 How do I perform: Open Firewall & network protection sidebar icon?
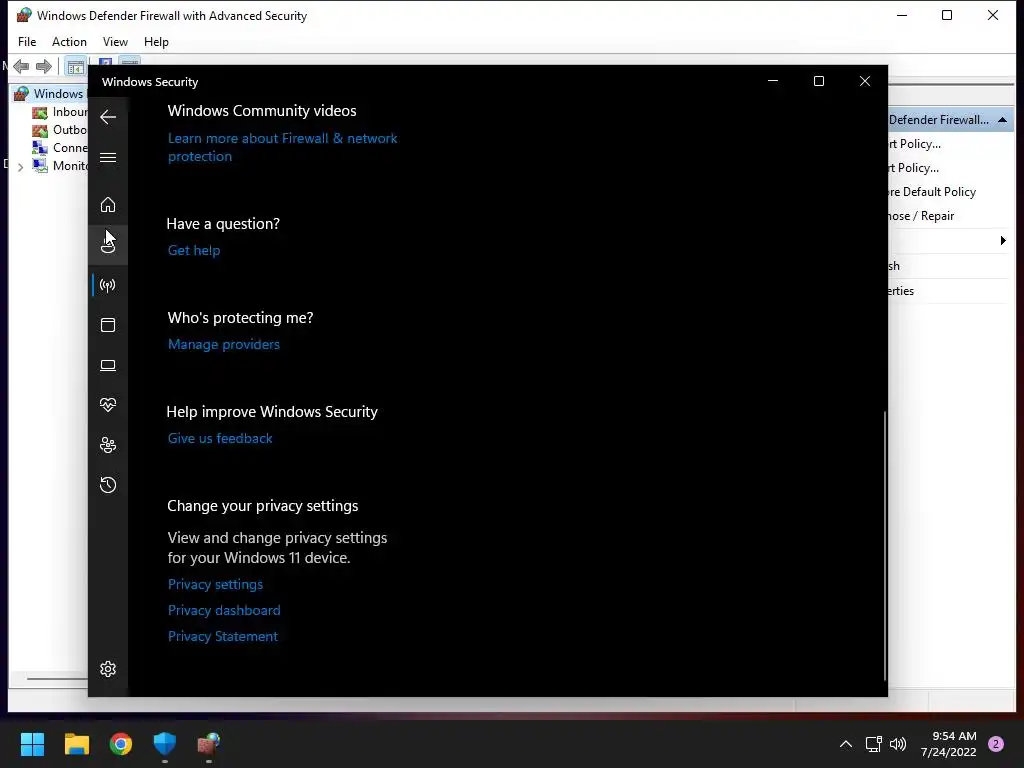108,285
